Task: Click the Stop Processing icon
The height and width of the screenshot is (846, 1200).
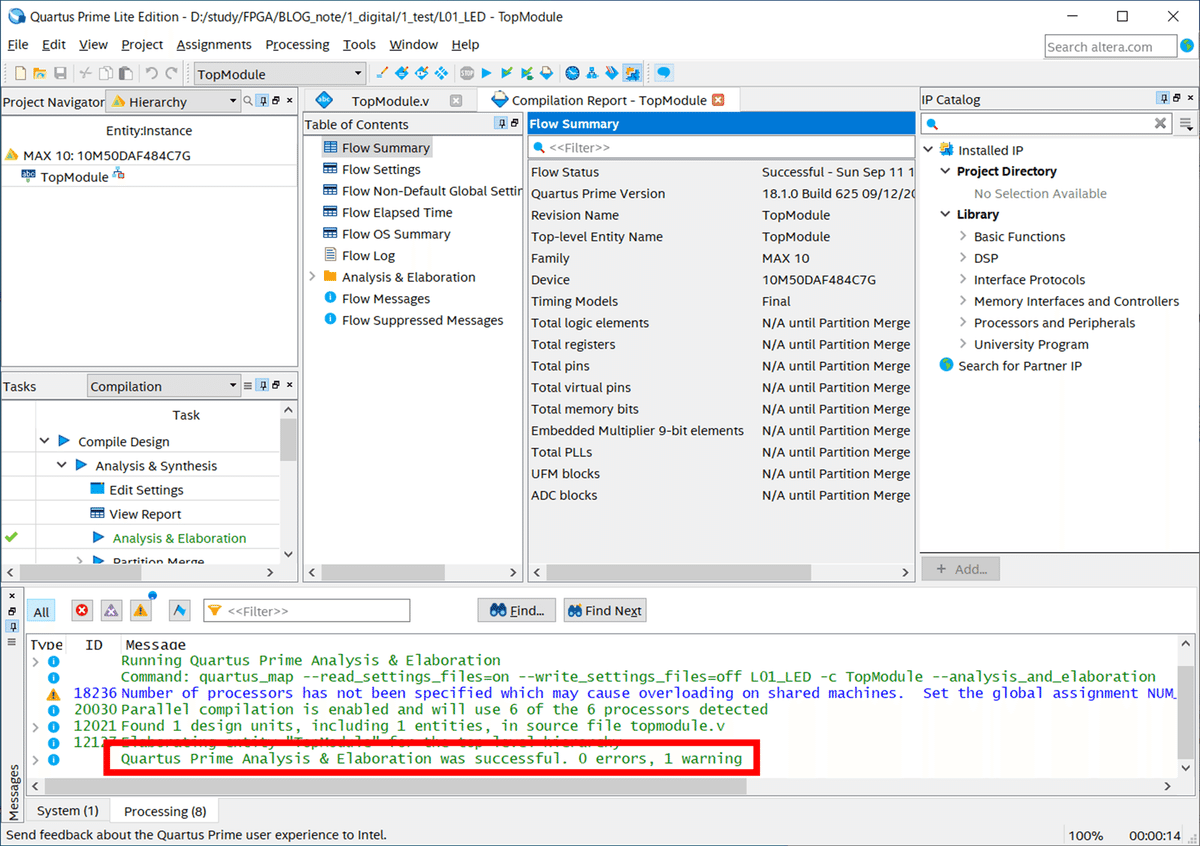Action: click(467, 73)
